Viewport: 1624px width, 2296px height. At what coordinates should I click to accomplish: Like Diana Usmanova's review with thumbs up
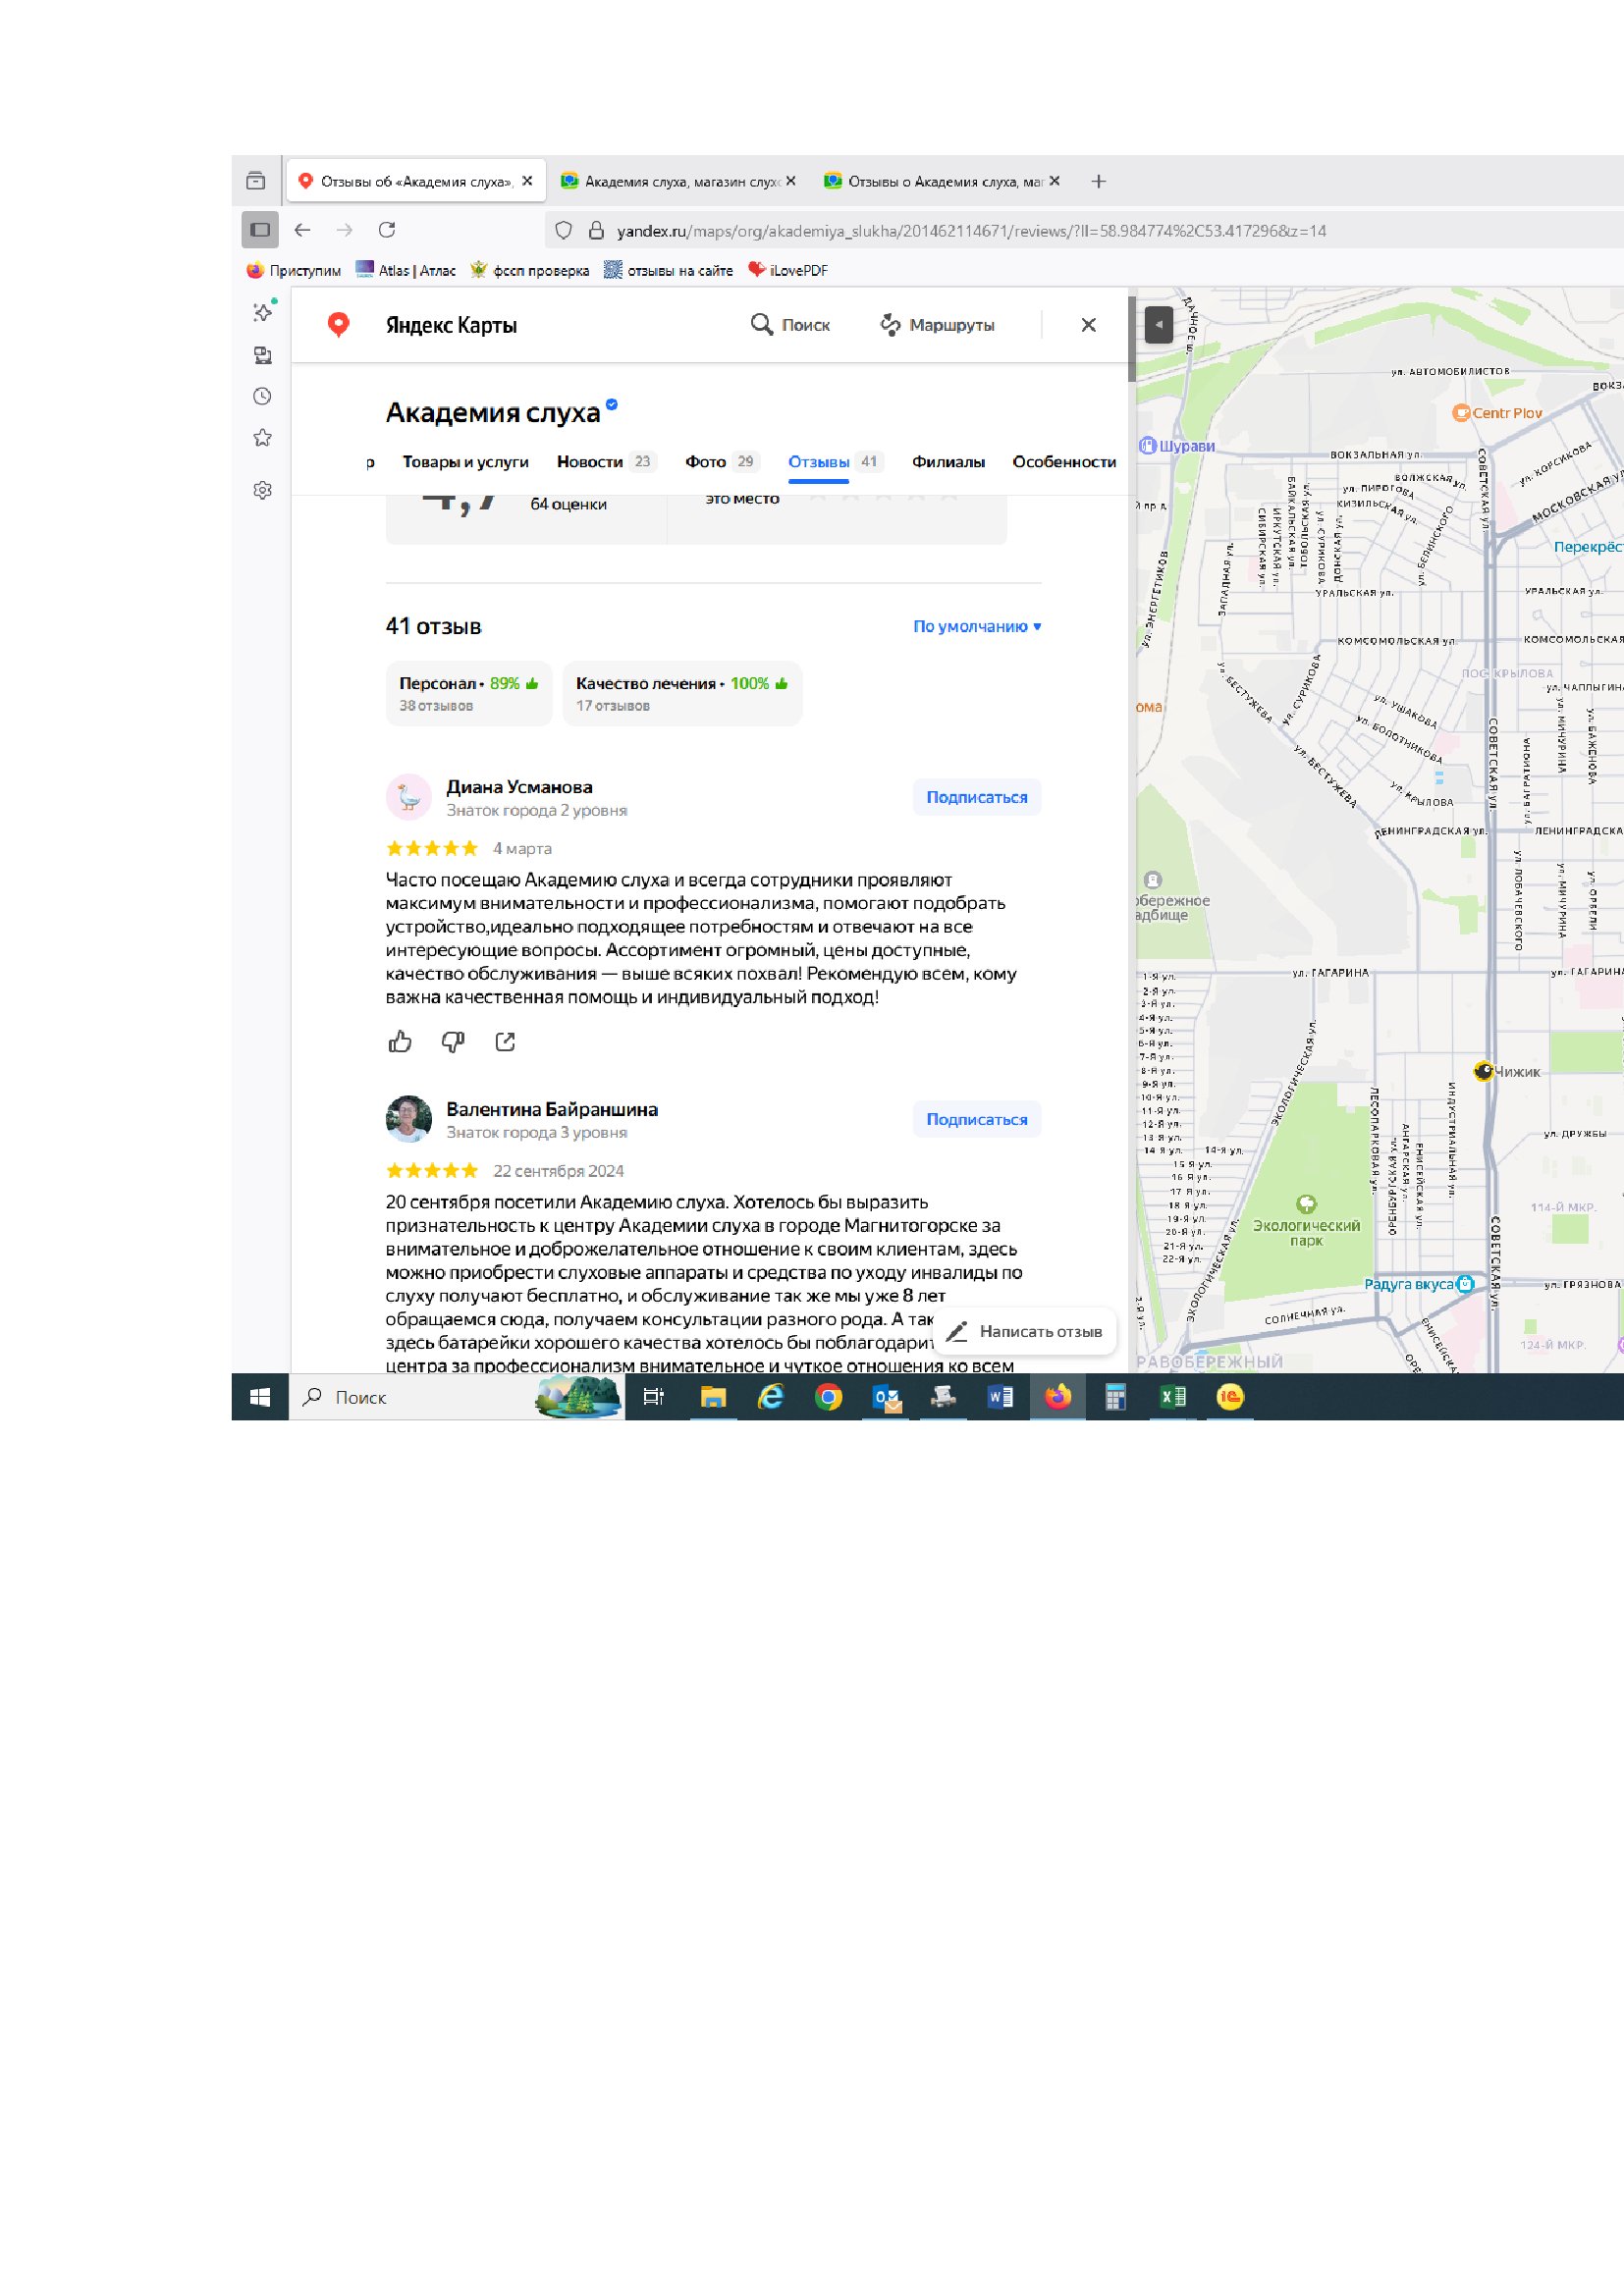[400, 1042]
